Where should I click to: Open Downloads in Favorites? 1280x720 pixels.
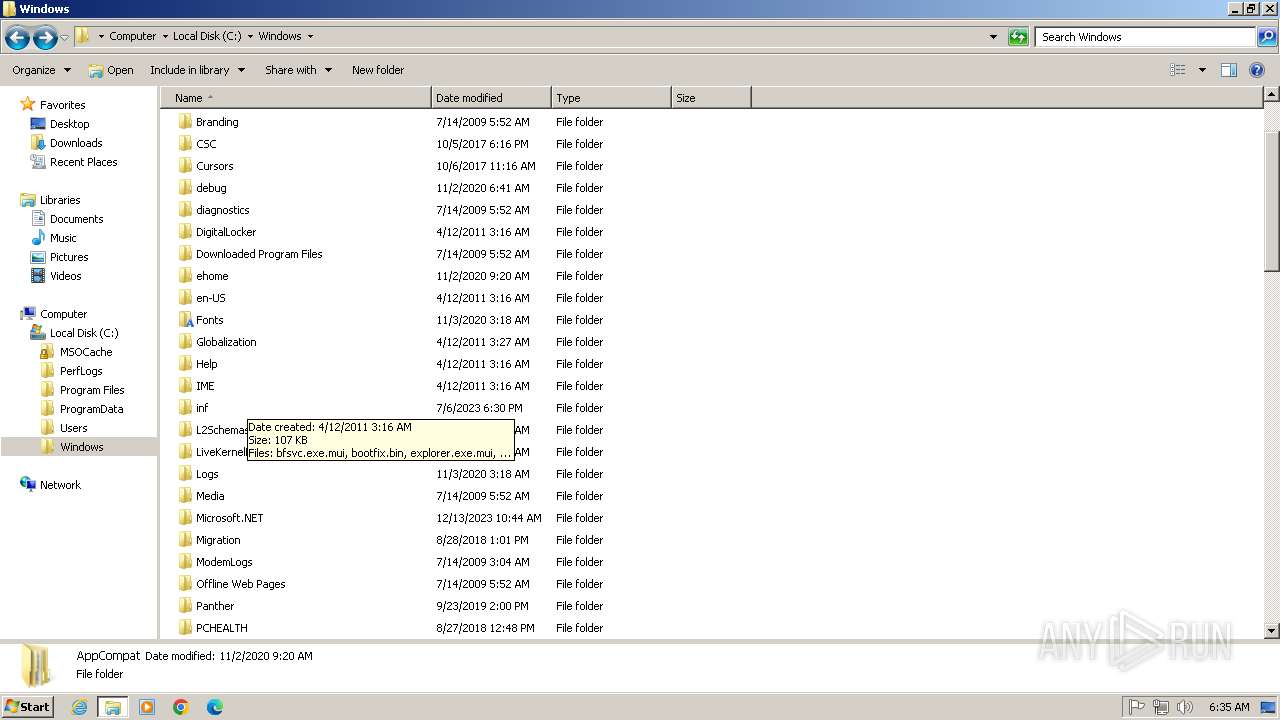(76, 143)
